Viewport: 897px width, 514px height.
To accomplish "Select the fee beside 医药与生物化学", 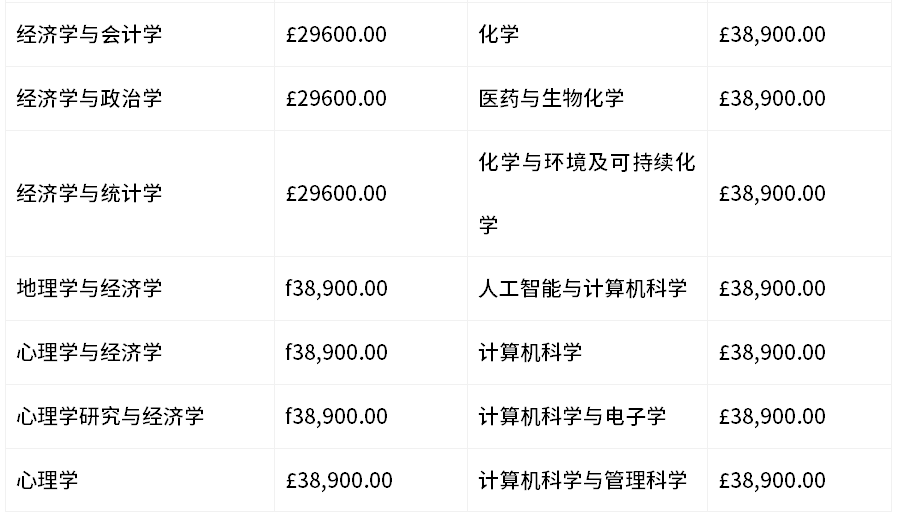I will (x=772, y=99).
